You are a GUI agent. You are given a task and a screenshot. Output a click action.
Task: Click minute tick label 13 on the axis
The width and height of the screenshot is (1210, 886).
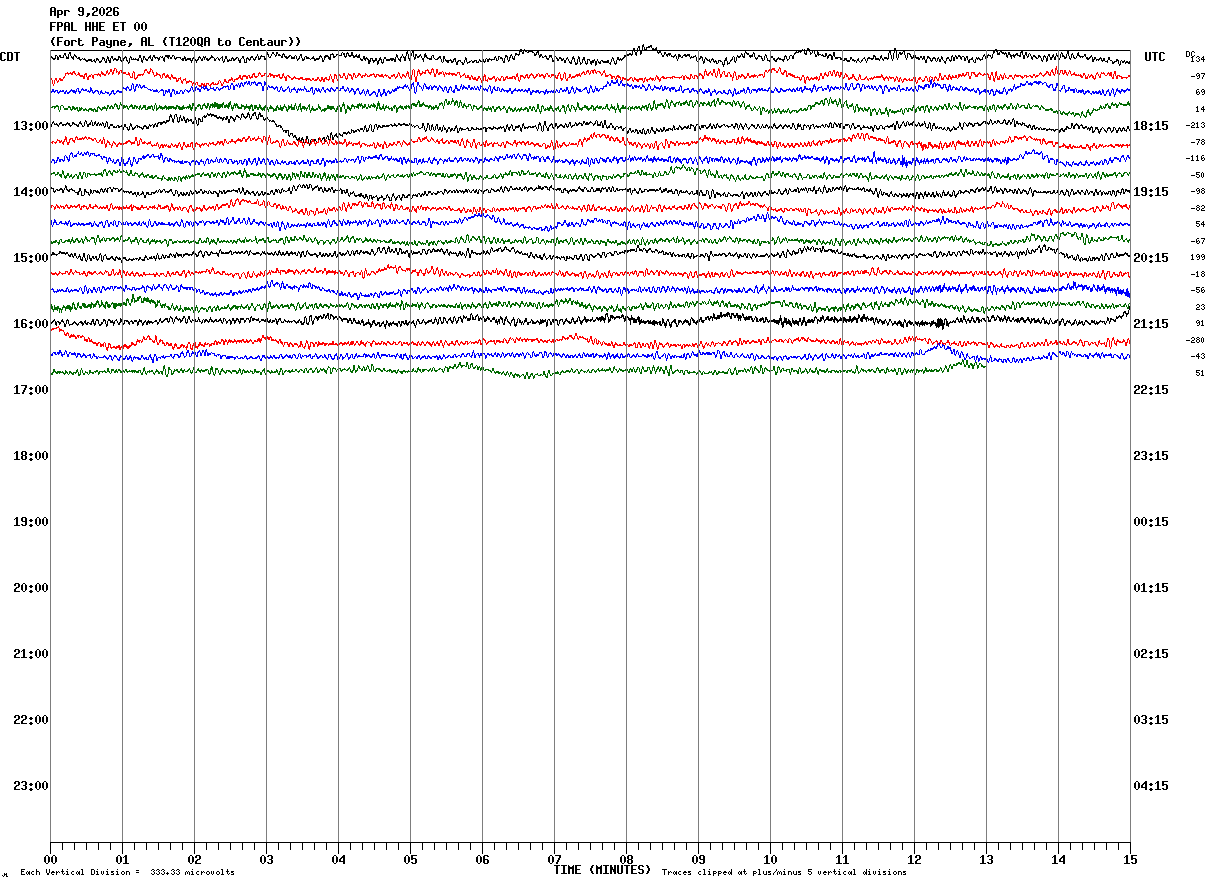[x=986, y=860]
